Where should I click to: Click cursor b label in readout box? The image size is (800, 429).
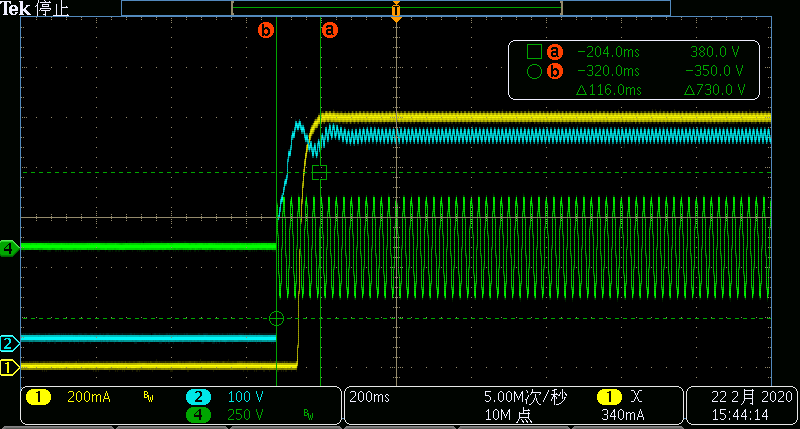tap(555, 71)
